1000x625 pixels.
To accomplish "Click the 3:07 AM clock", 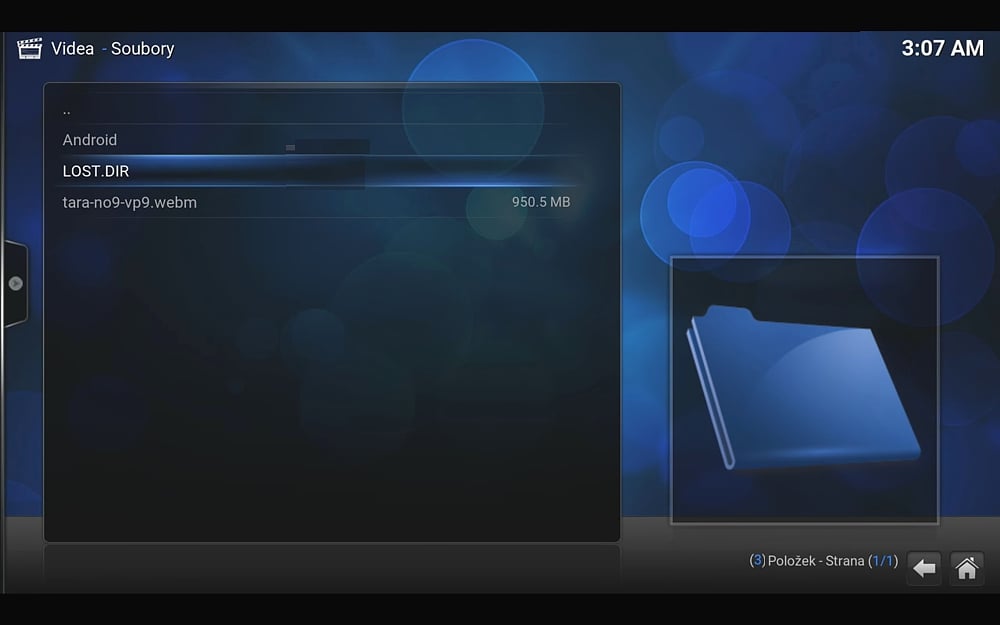I will pyautogui.click(x=942, y=48).
